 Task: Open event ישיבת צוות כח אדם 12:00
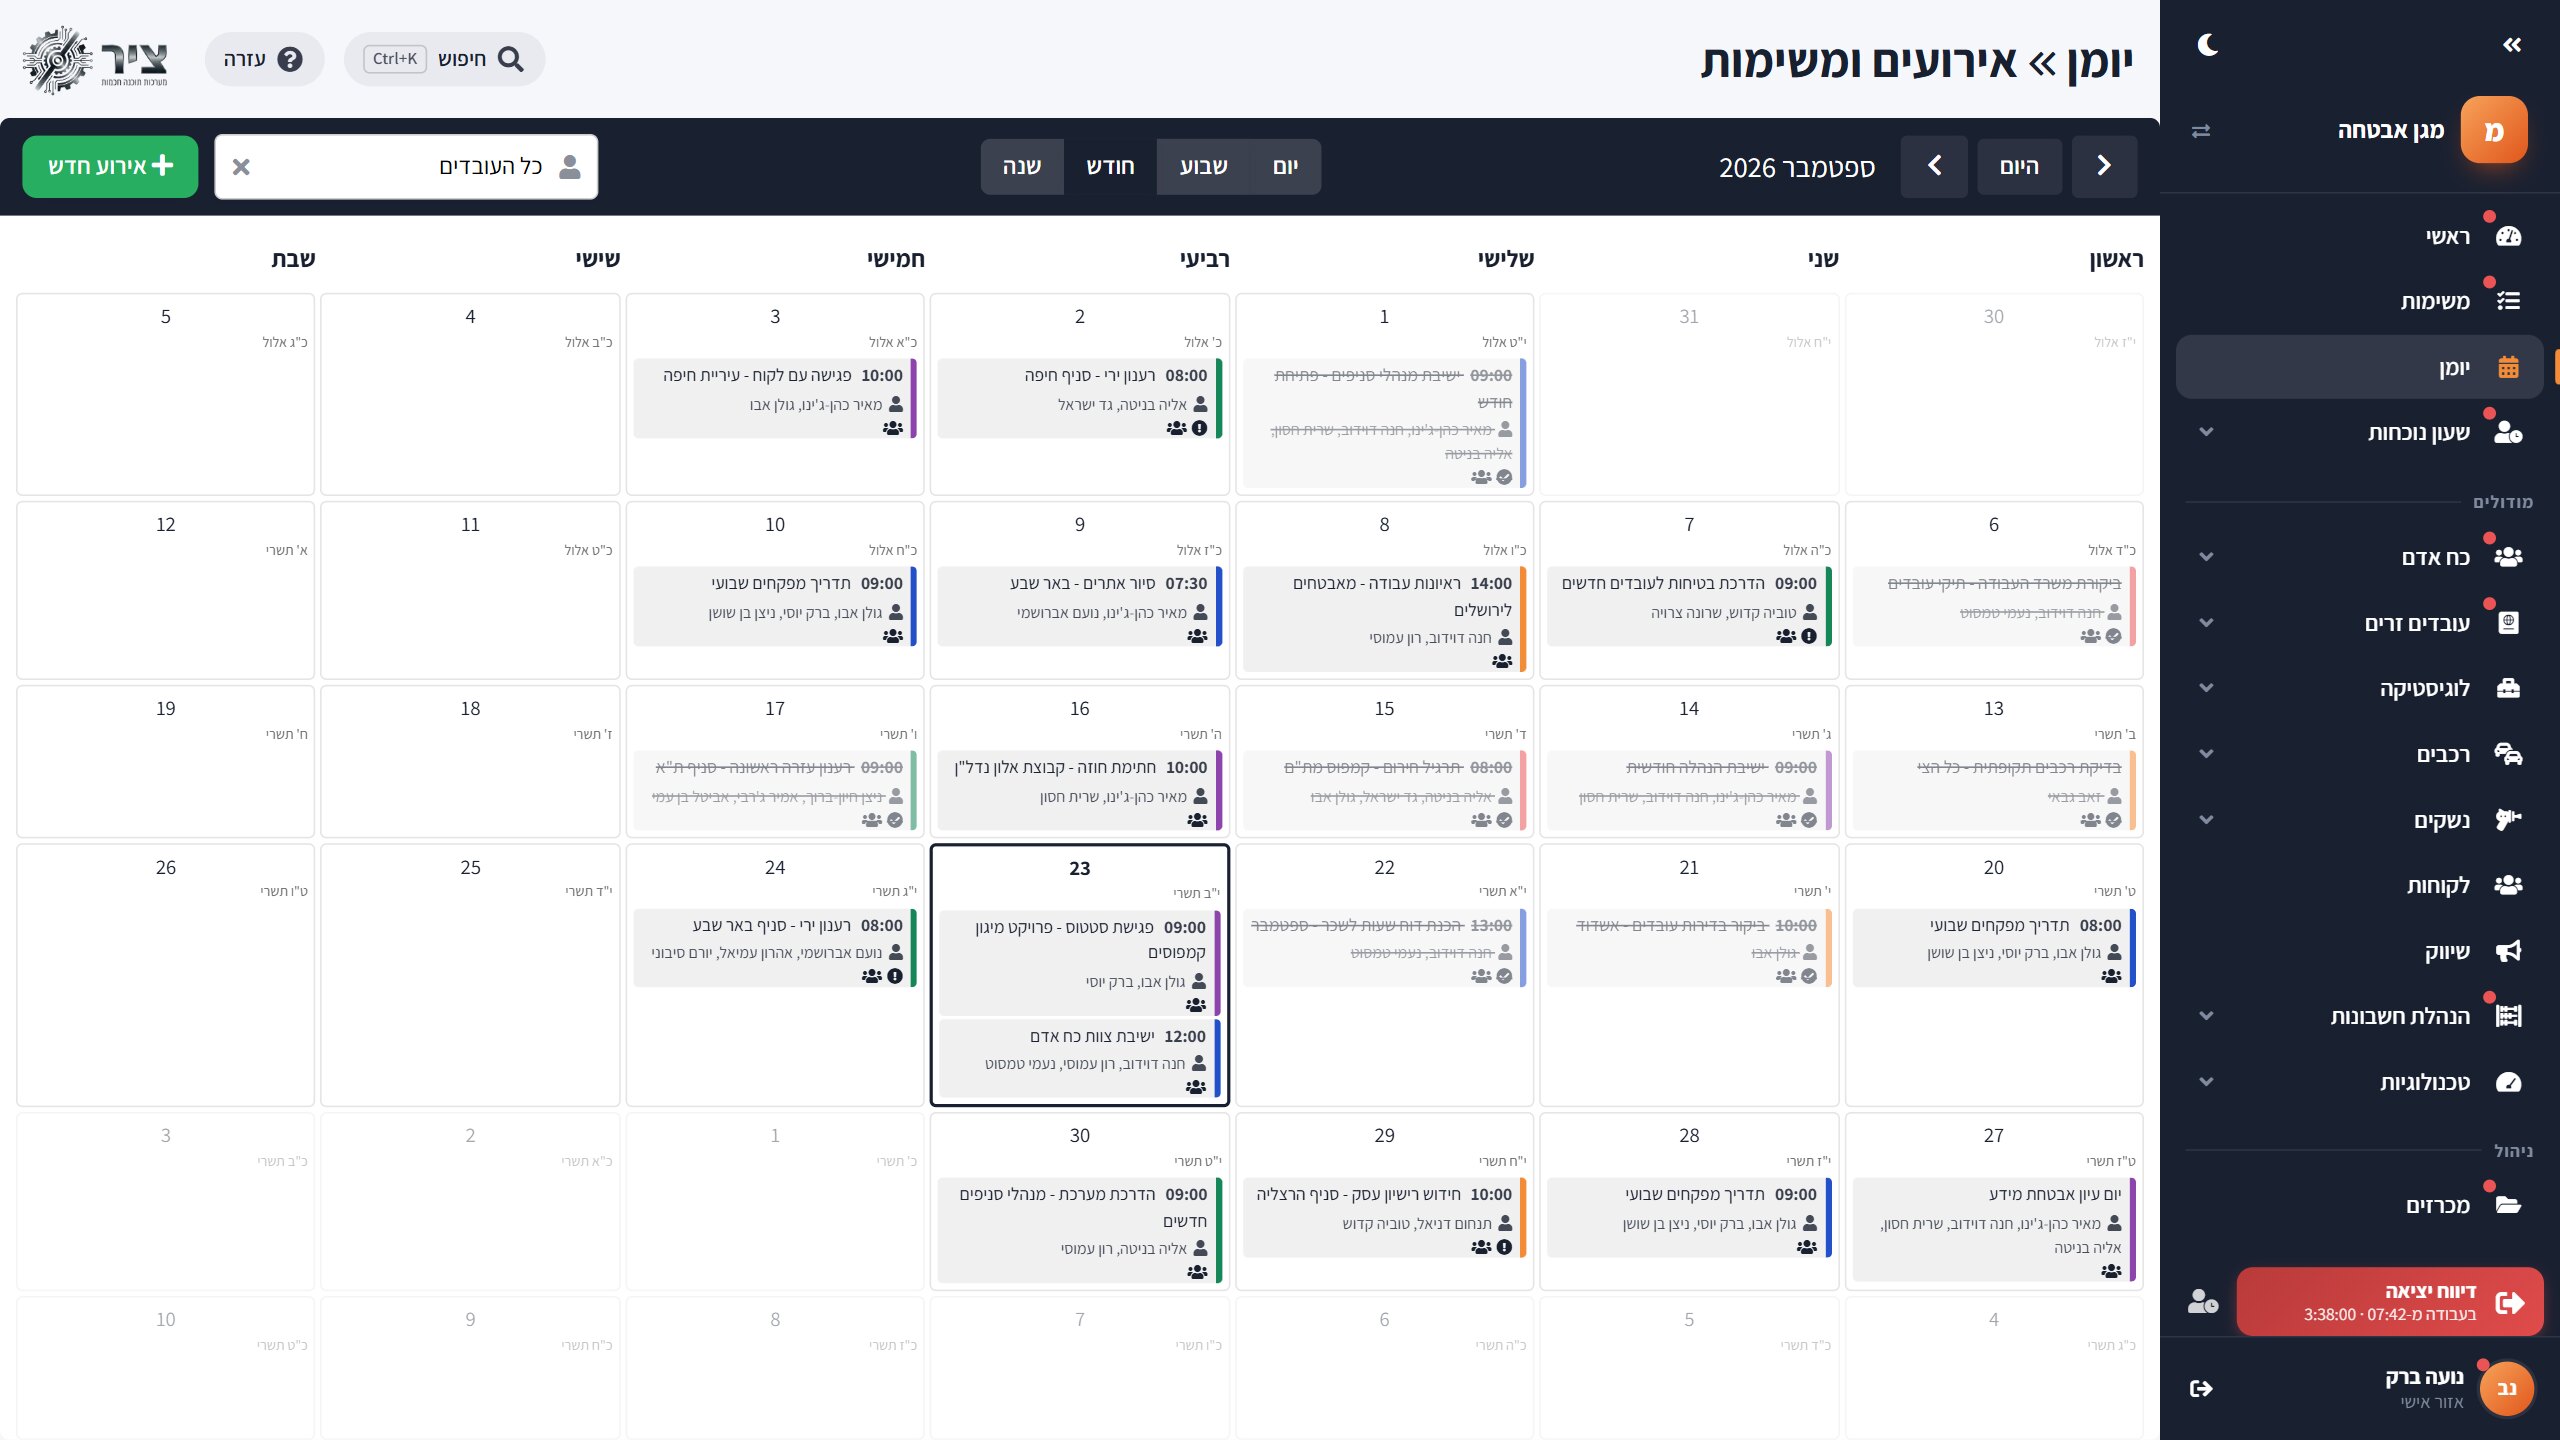[1080, 1059]
